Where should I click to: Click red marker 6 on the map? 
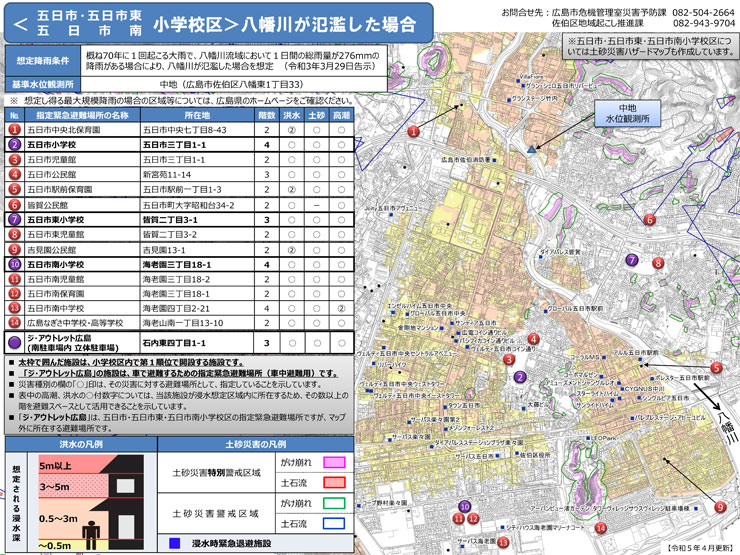pos(650,219)
